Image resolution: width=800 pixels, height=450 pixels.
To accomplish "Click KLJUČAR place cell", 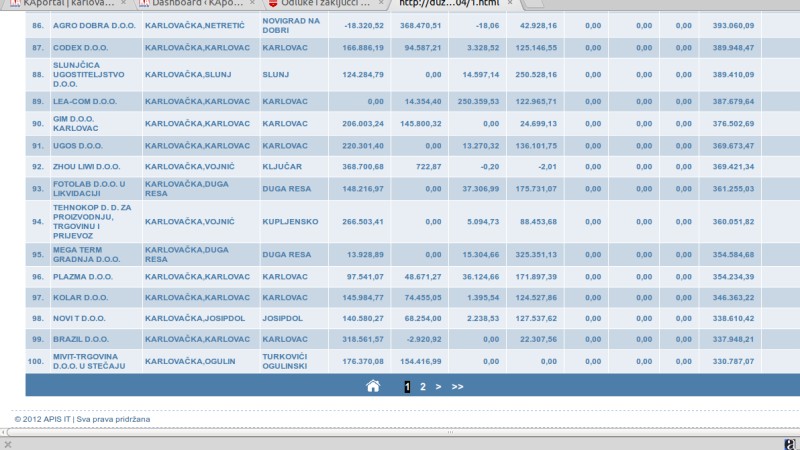I will click(x=282, y=167).
